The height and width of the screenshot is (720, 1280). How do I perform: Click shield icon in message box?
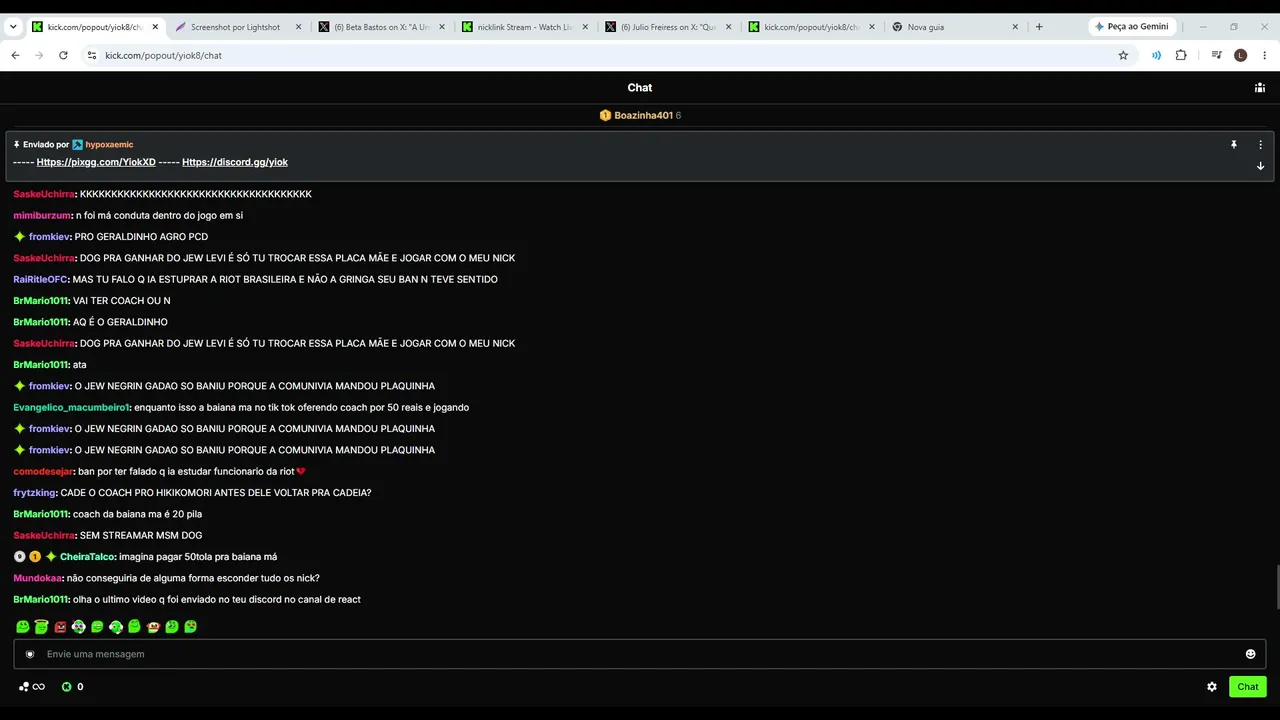(x=30, y=654)
